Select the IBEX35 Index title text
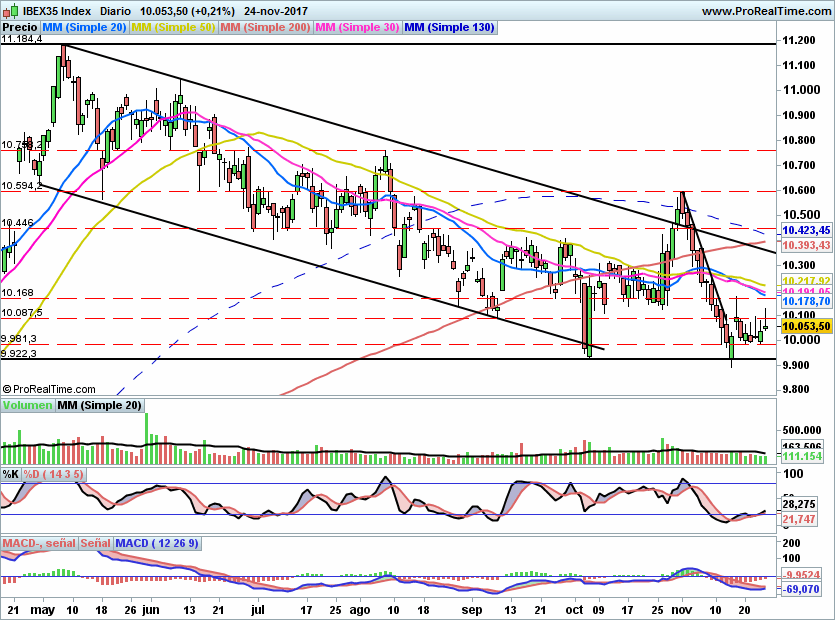The height and width of the screenshot is (620, 835). tap(57, 11)
